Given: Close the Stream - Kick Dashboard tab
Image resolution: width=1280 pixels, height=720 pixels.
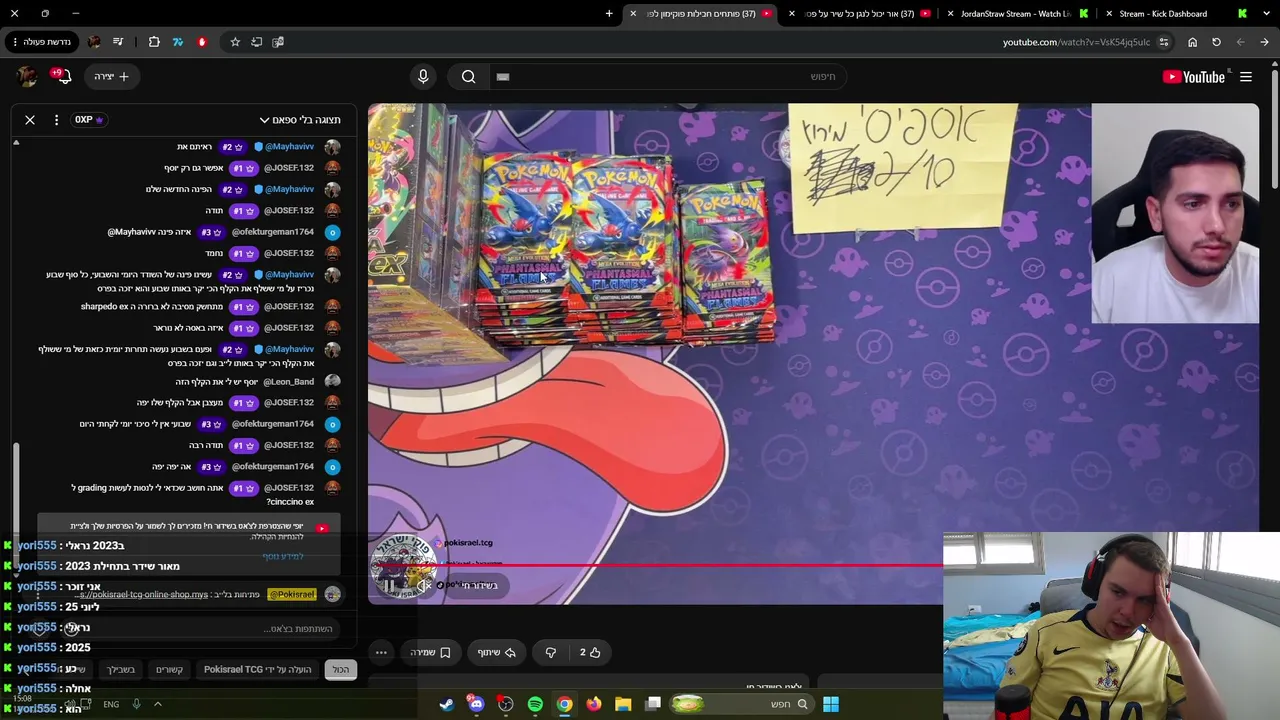Looking at the screenshot, I should tap(1109, 14).
